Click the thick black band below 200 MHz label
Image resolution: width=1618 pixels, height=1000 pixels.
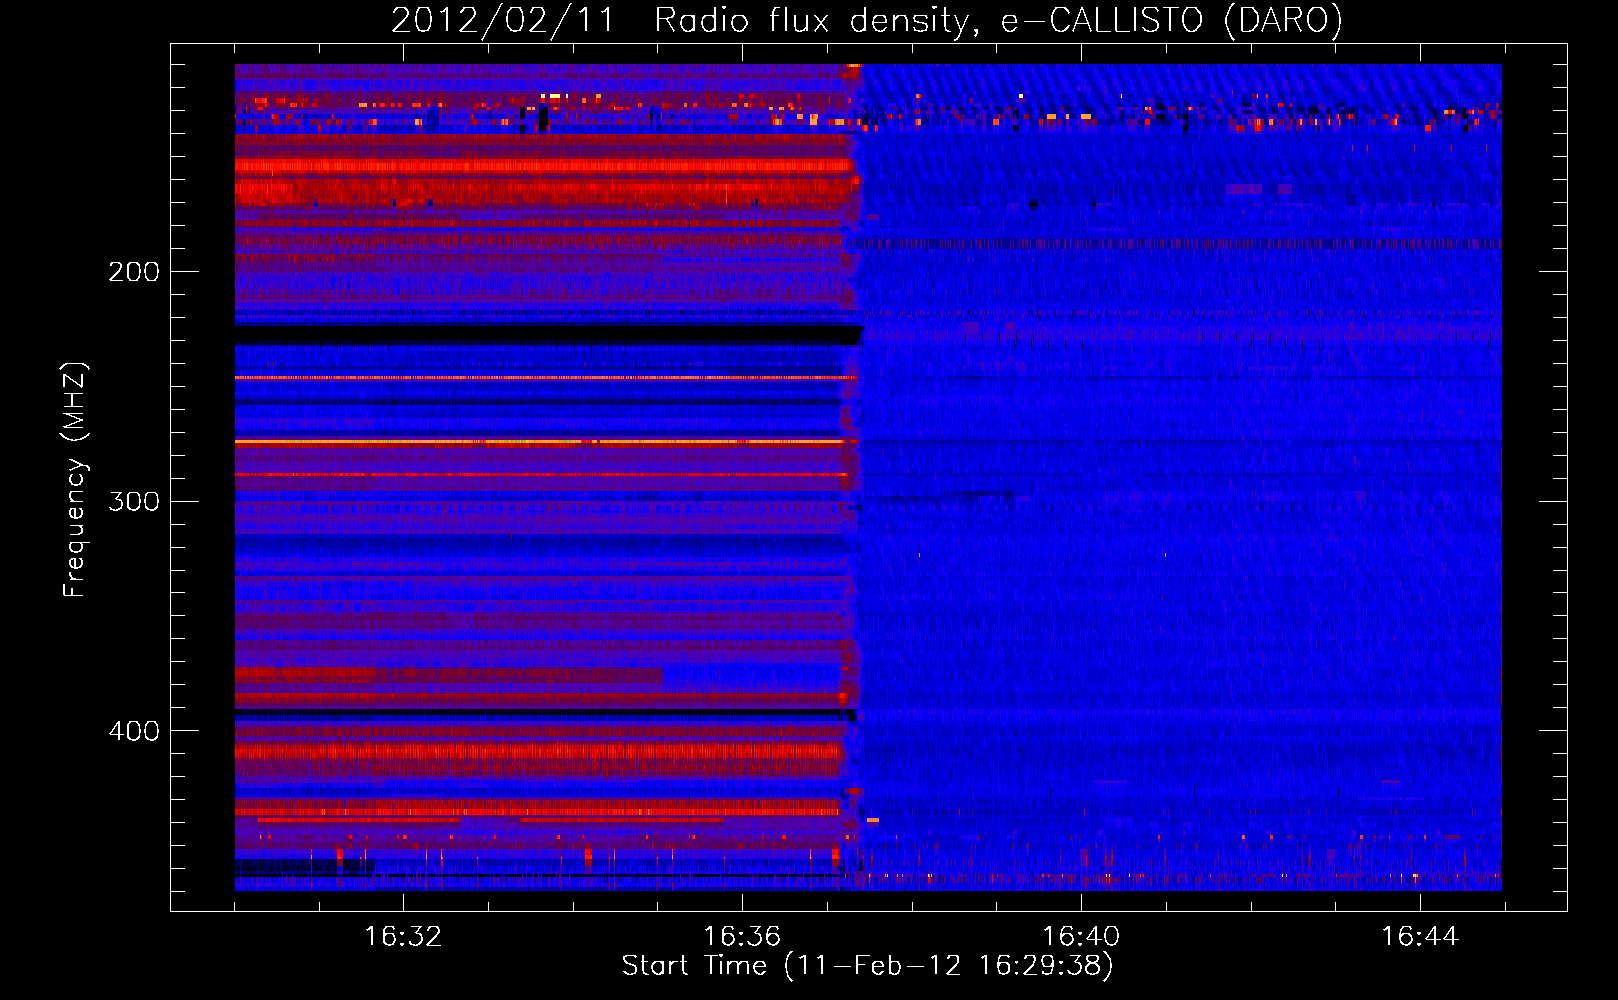click(548, 335)
